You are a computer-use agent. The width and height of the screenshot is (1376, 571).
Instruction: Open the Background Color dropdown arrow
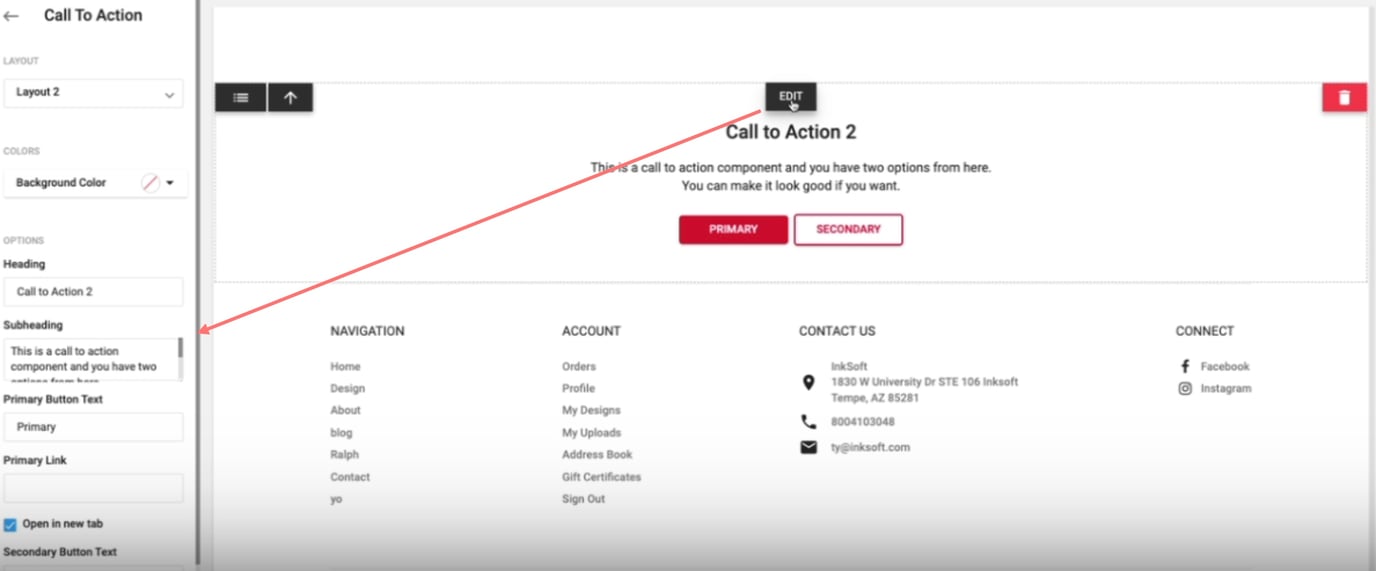click(x=170, y=183)
